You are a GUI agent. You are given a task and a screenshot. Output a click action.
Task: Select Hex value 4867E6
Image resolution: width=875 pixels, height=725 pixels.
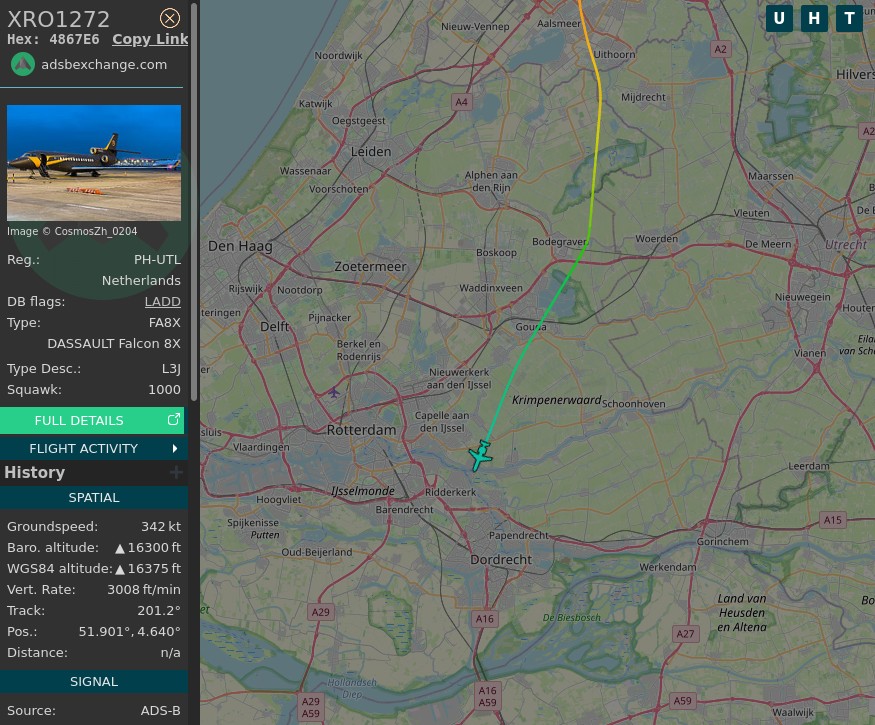pos(74,40)
